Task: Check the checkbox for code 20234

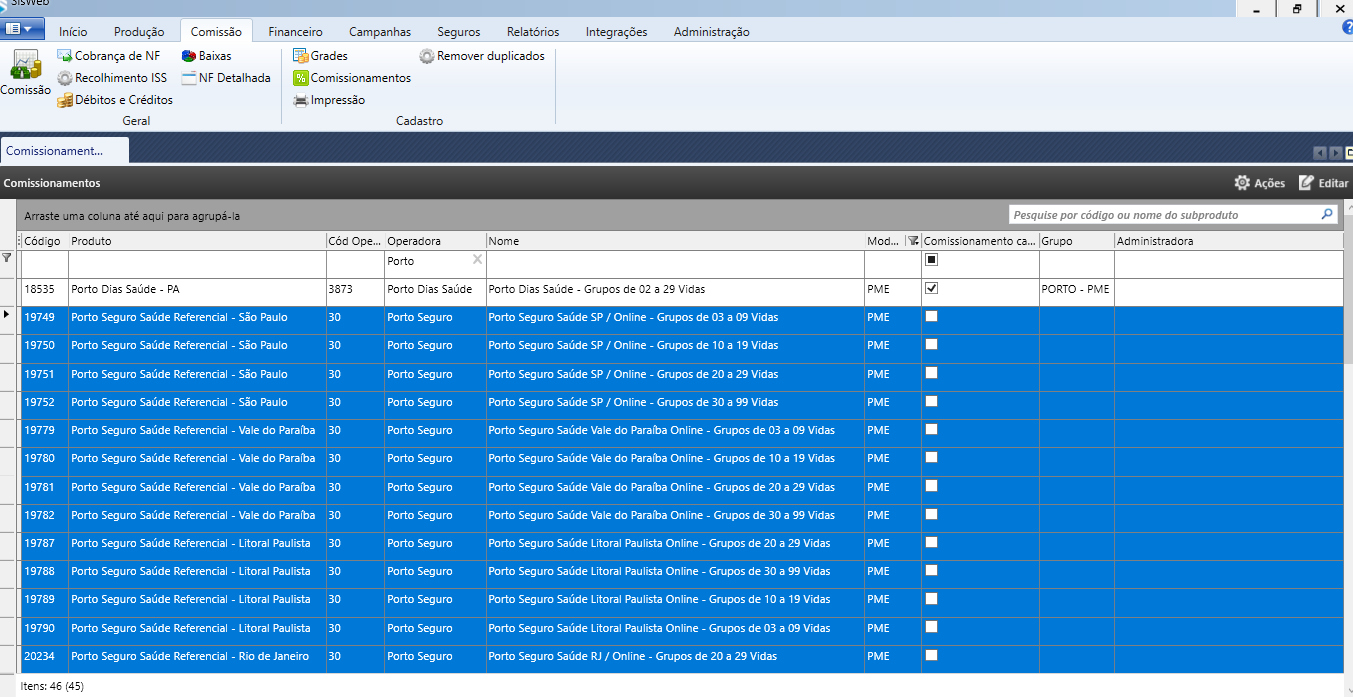Action: point(931,655)
